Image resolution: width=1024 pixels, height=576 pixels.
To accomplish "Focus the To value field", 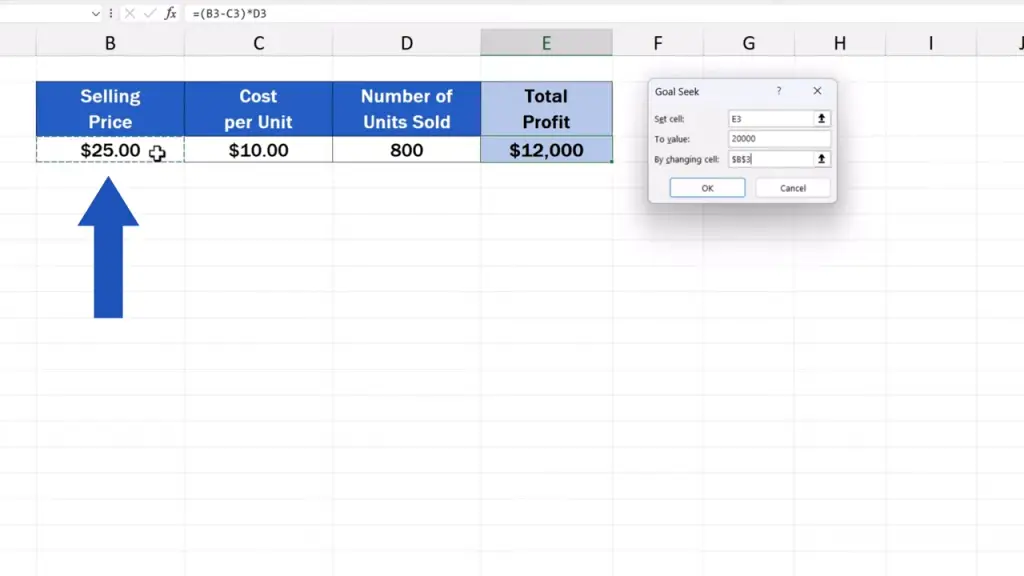I will coord(779,139).
